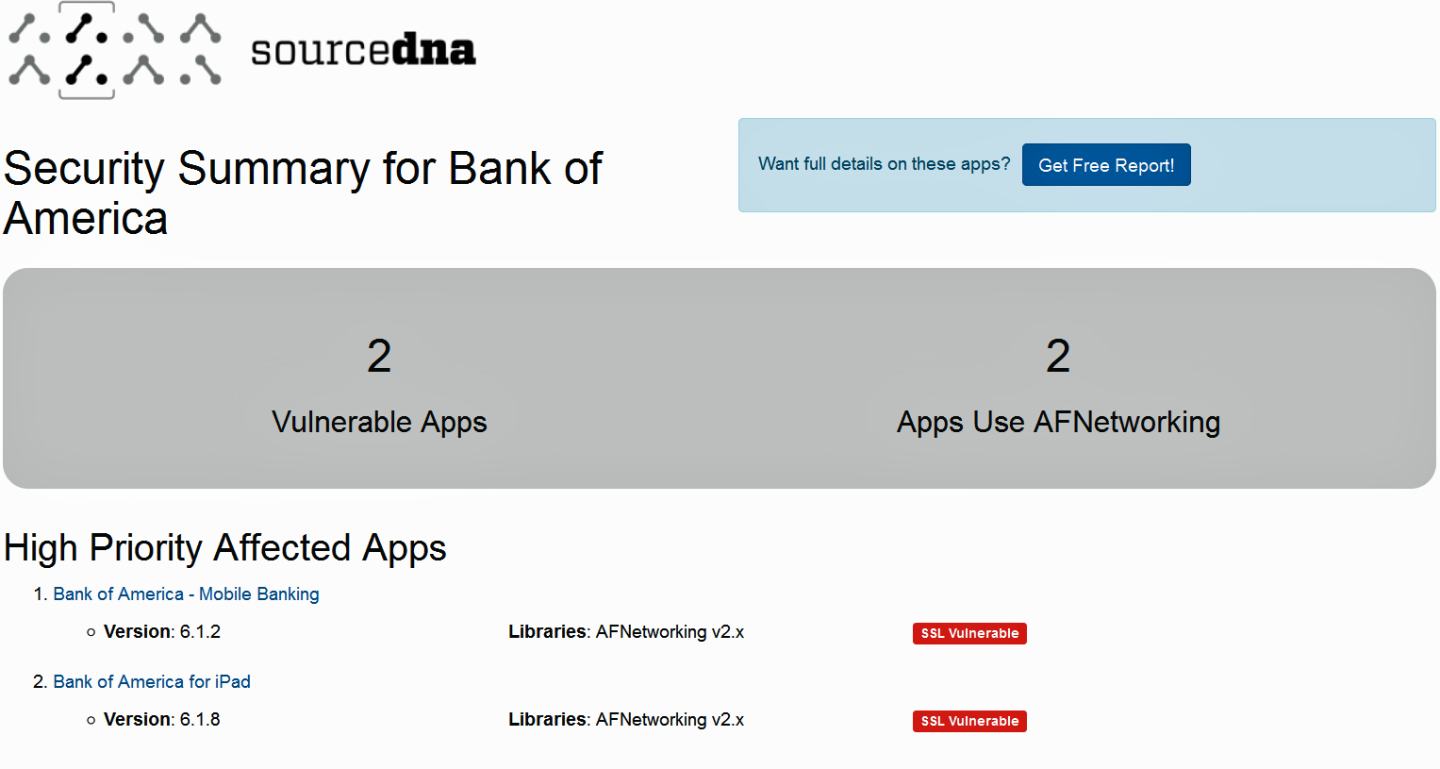This screenshot has height=769, width=1440.
Task: Expand the AFNetworking v2.x library entry
Action: click(x=669, y=632)
